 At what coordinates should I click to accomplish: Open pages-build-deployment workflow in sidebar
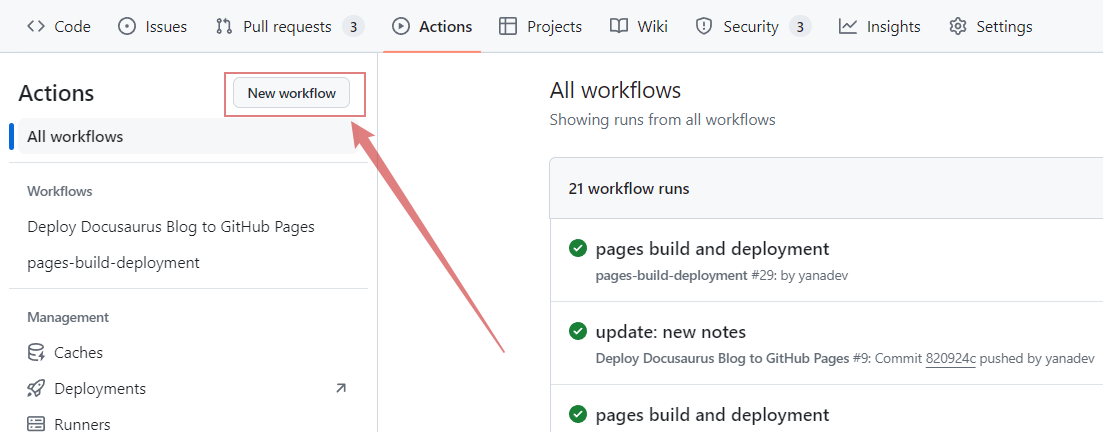click(113, 262)
